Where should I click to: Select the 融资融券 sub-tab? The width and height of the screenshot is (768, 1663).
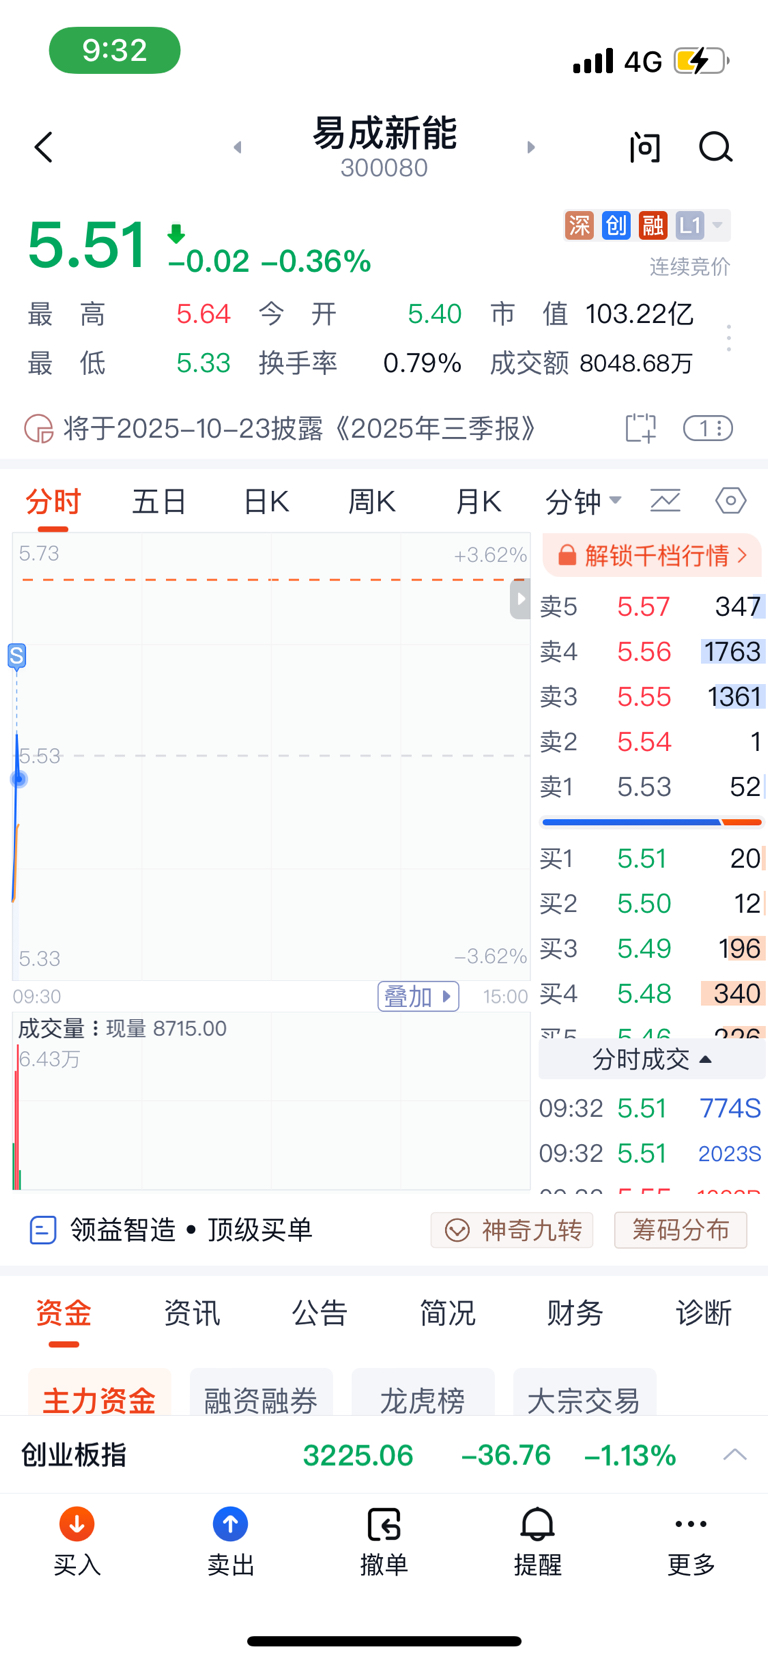[261, 1393]
